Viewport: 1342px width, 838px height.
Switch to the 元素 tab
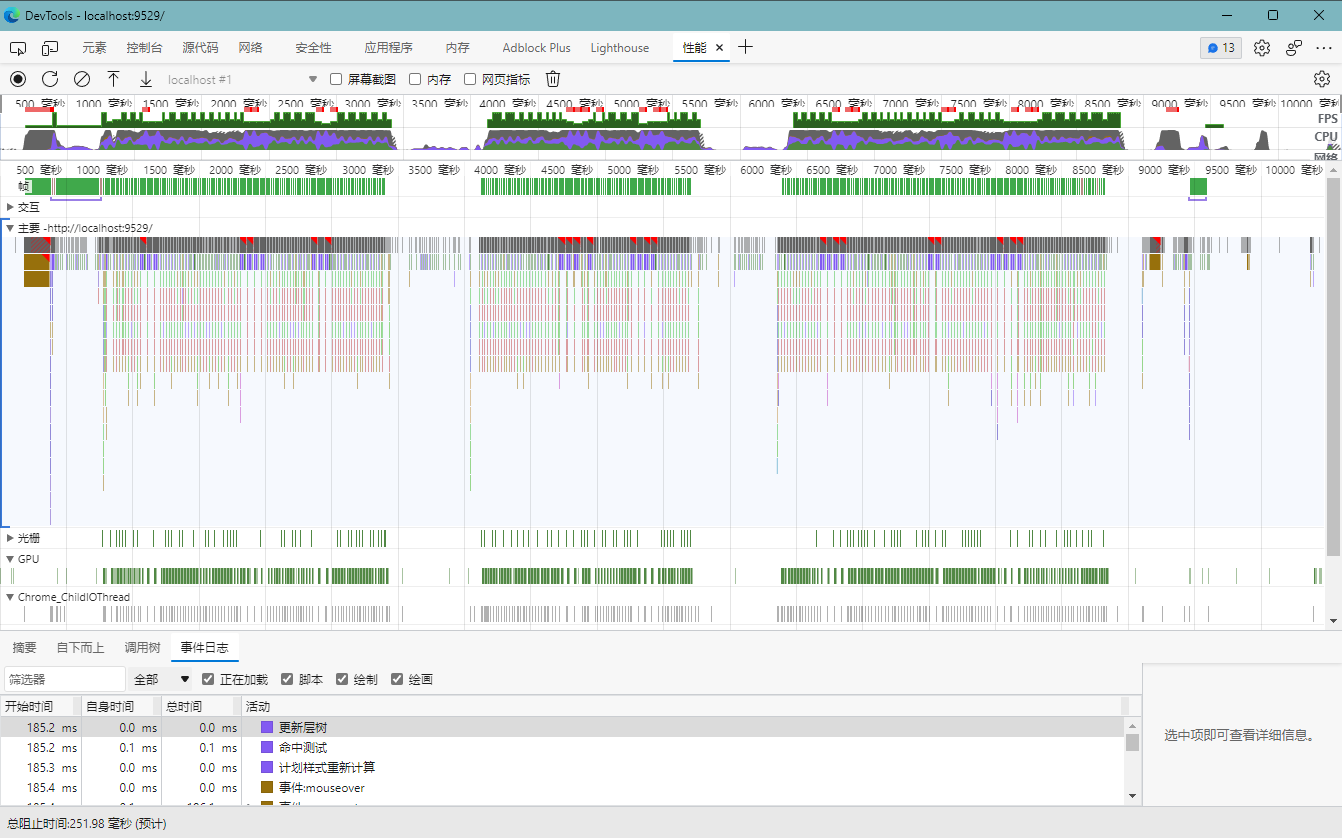tap(94, 48)
